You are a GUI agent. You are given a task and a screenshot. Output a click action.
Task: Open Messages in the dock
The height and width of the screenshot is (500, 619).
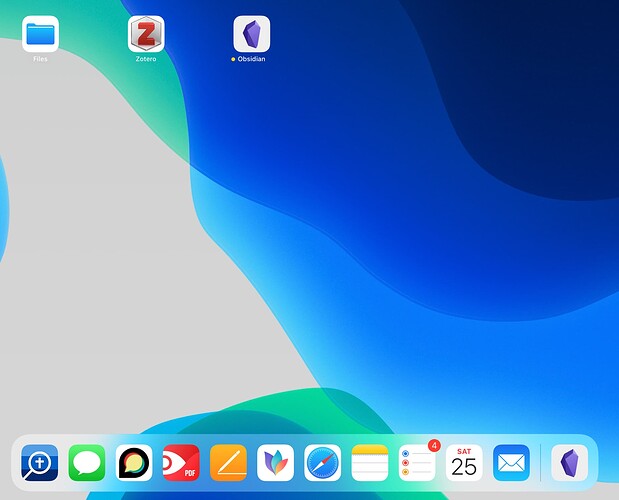[87, 463]
